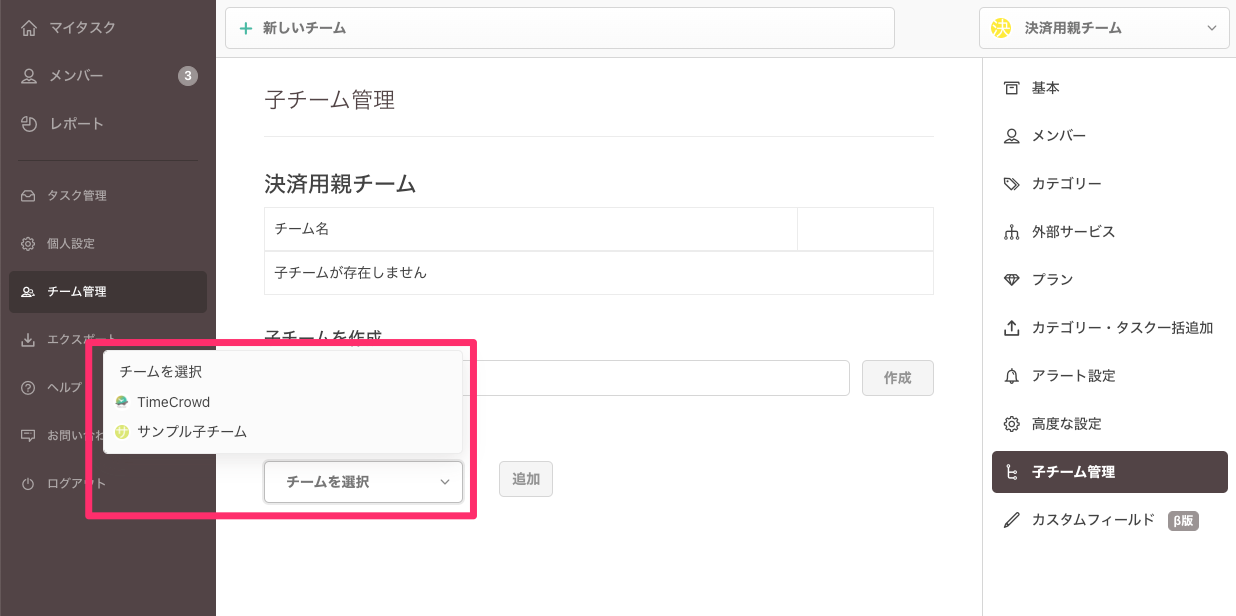Click the pie chart icon for レポート
Screen dimensions: 1236x616
[x=29, y=124]
